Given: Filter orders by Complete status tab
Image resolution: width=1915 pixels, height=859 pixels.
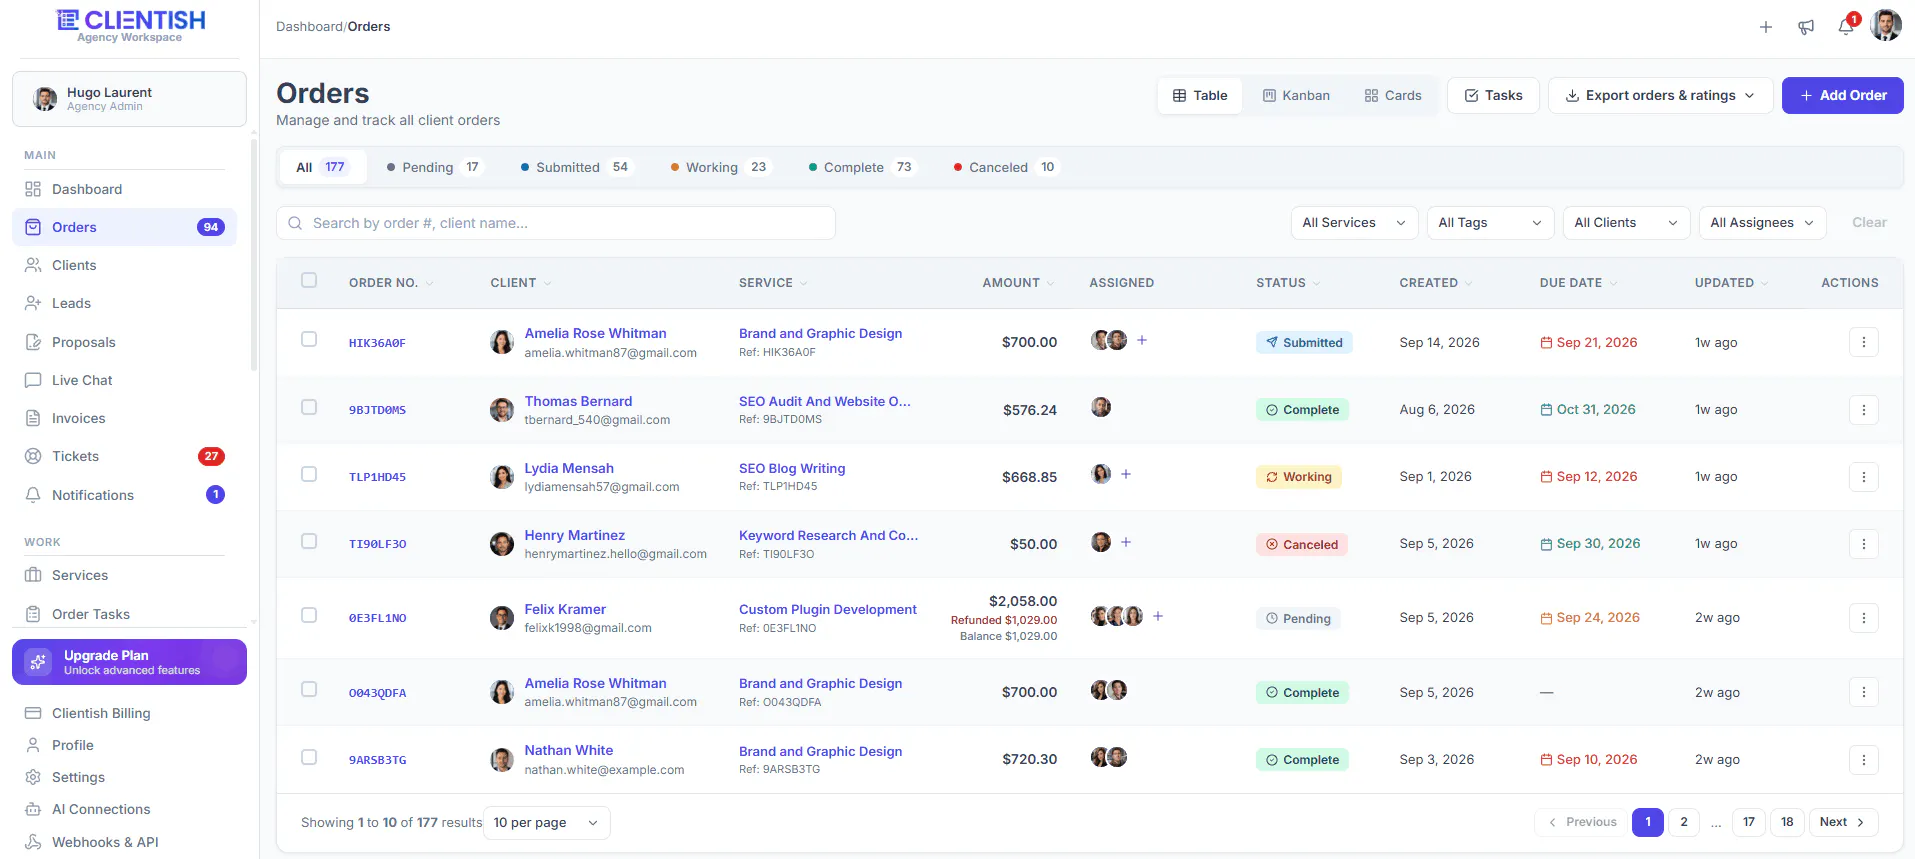Looking at the screenshot, I should coord(861,167).
